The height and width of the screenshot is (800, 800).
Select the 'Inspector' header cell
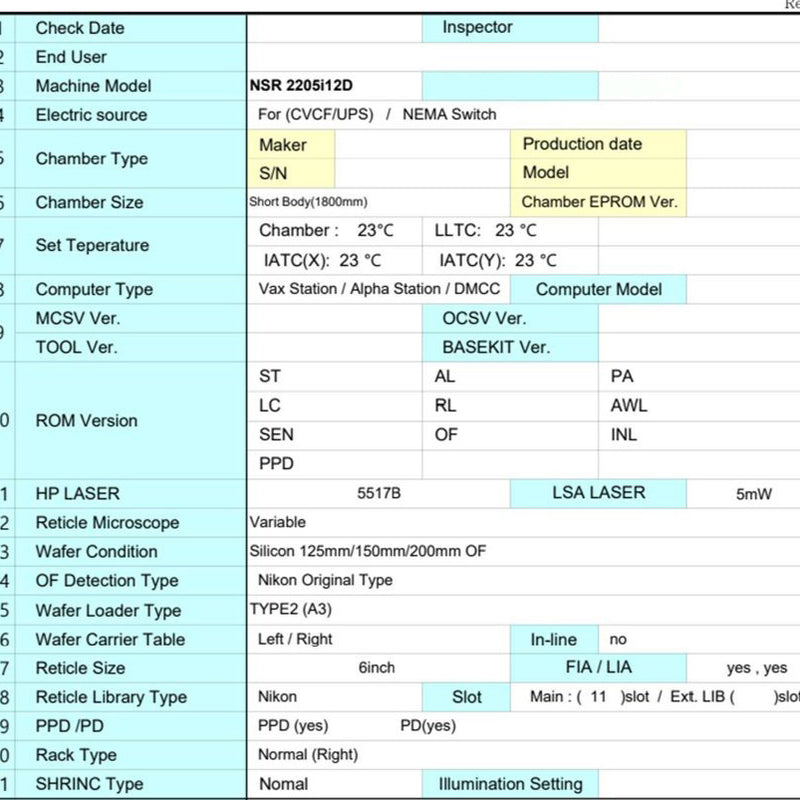510,28
